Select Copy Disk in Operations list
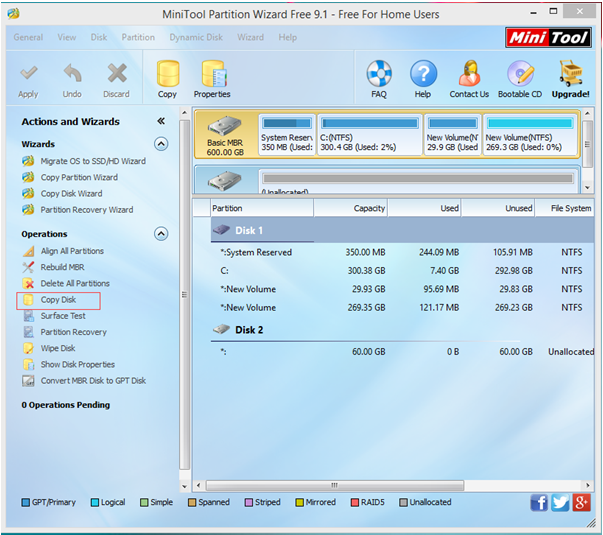The image size is (603, 535). (x=58, y=300)
